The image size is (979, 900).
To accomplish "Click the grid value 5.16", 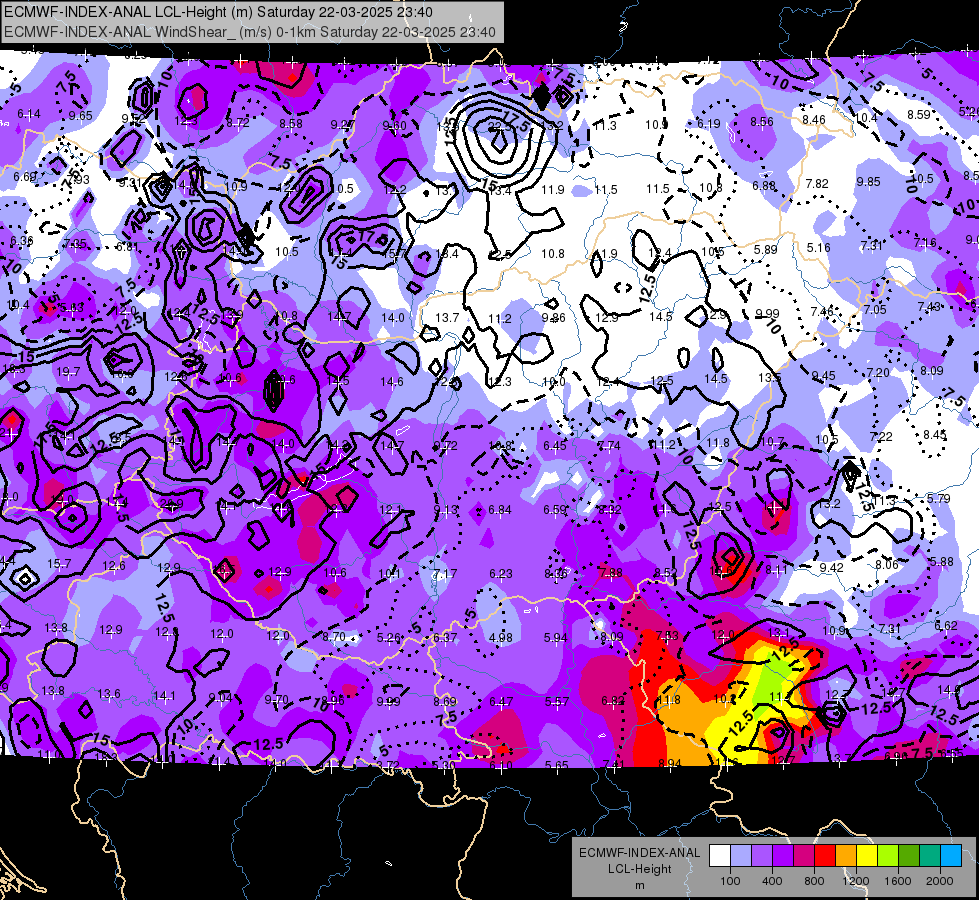I will [x=818, y=247].
